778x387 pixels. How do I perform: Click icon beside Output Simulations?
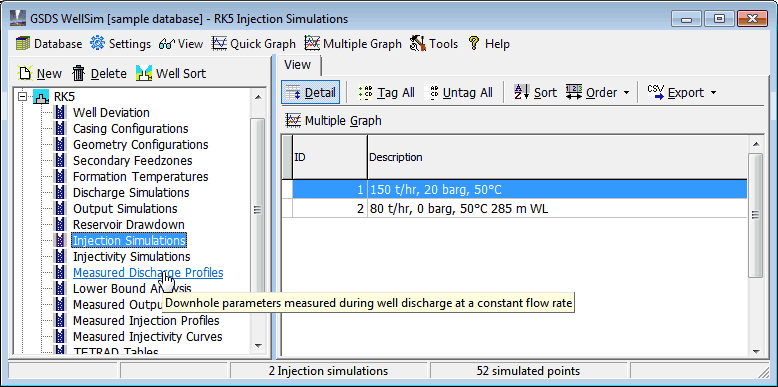61,208
